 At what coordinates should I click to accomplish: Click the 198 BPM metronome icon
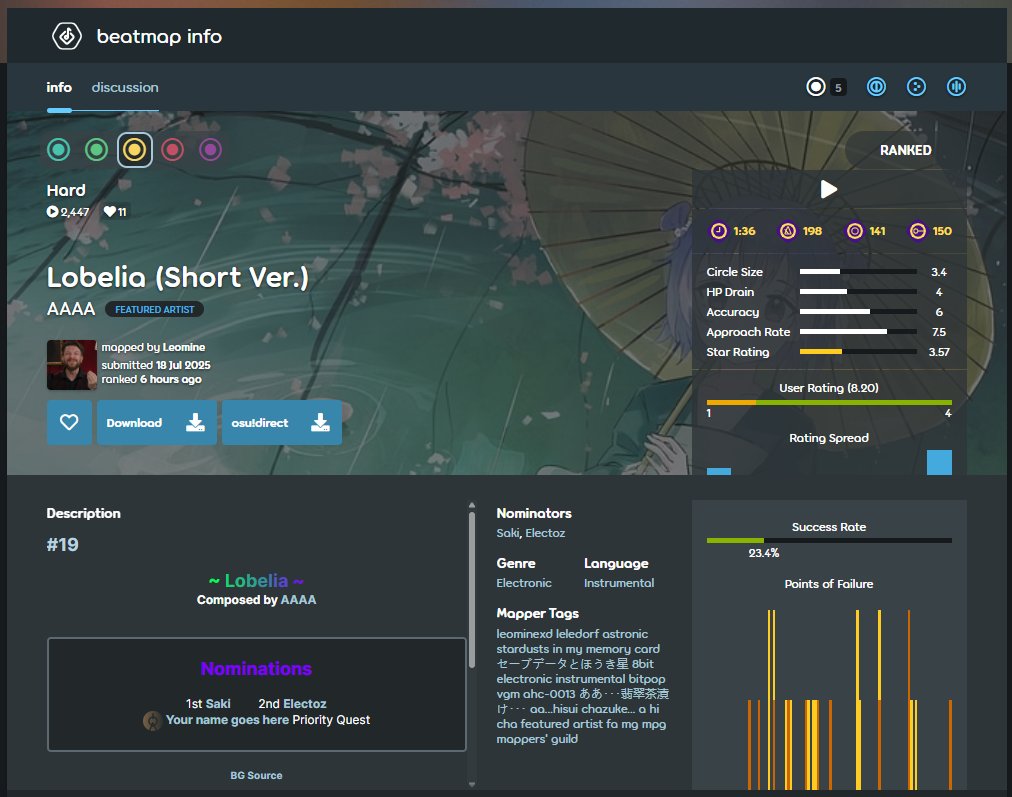787,231
